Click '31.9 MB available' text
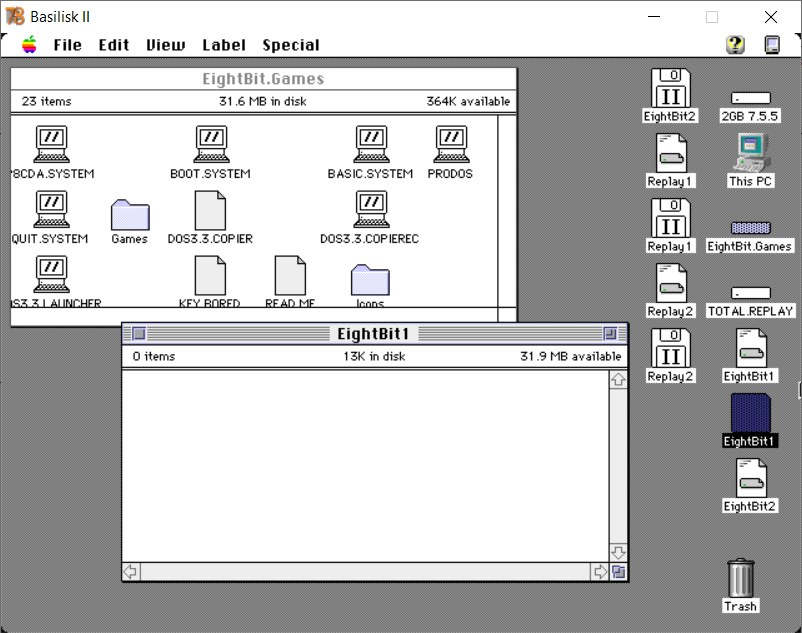Viewport: 802px width, 633px height. click(x=570, y=356)
